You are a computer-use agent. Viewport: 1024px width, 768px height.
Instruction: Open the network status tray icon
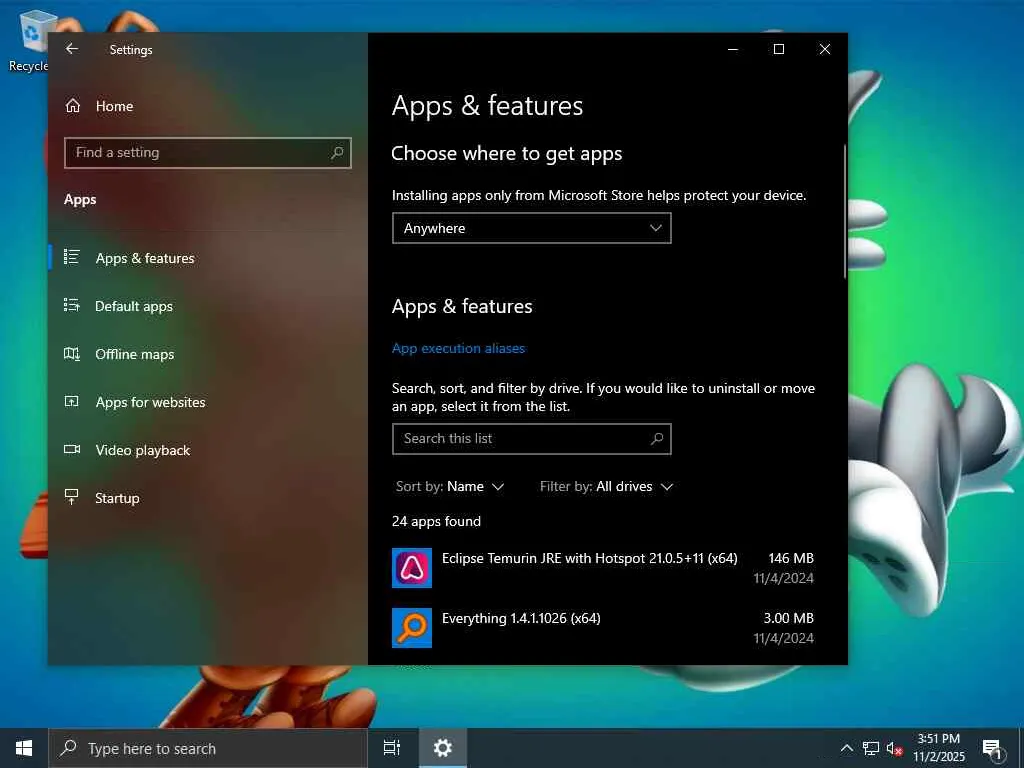click(871, 748)
